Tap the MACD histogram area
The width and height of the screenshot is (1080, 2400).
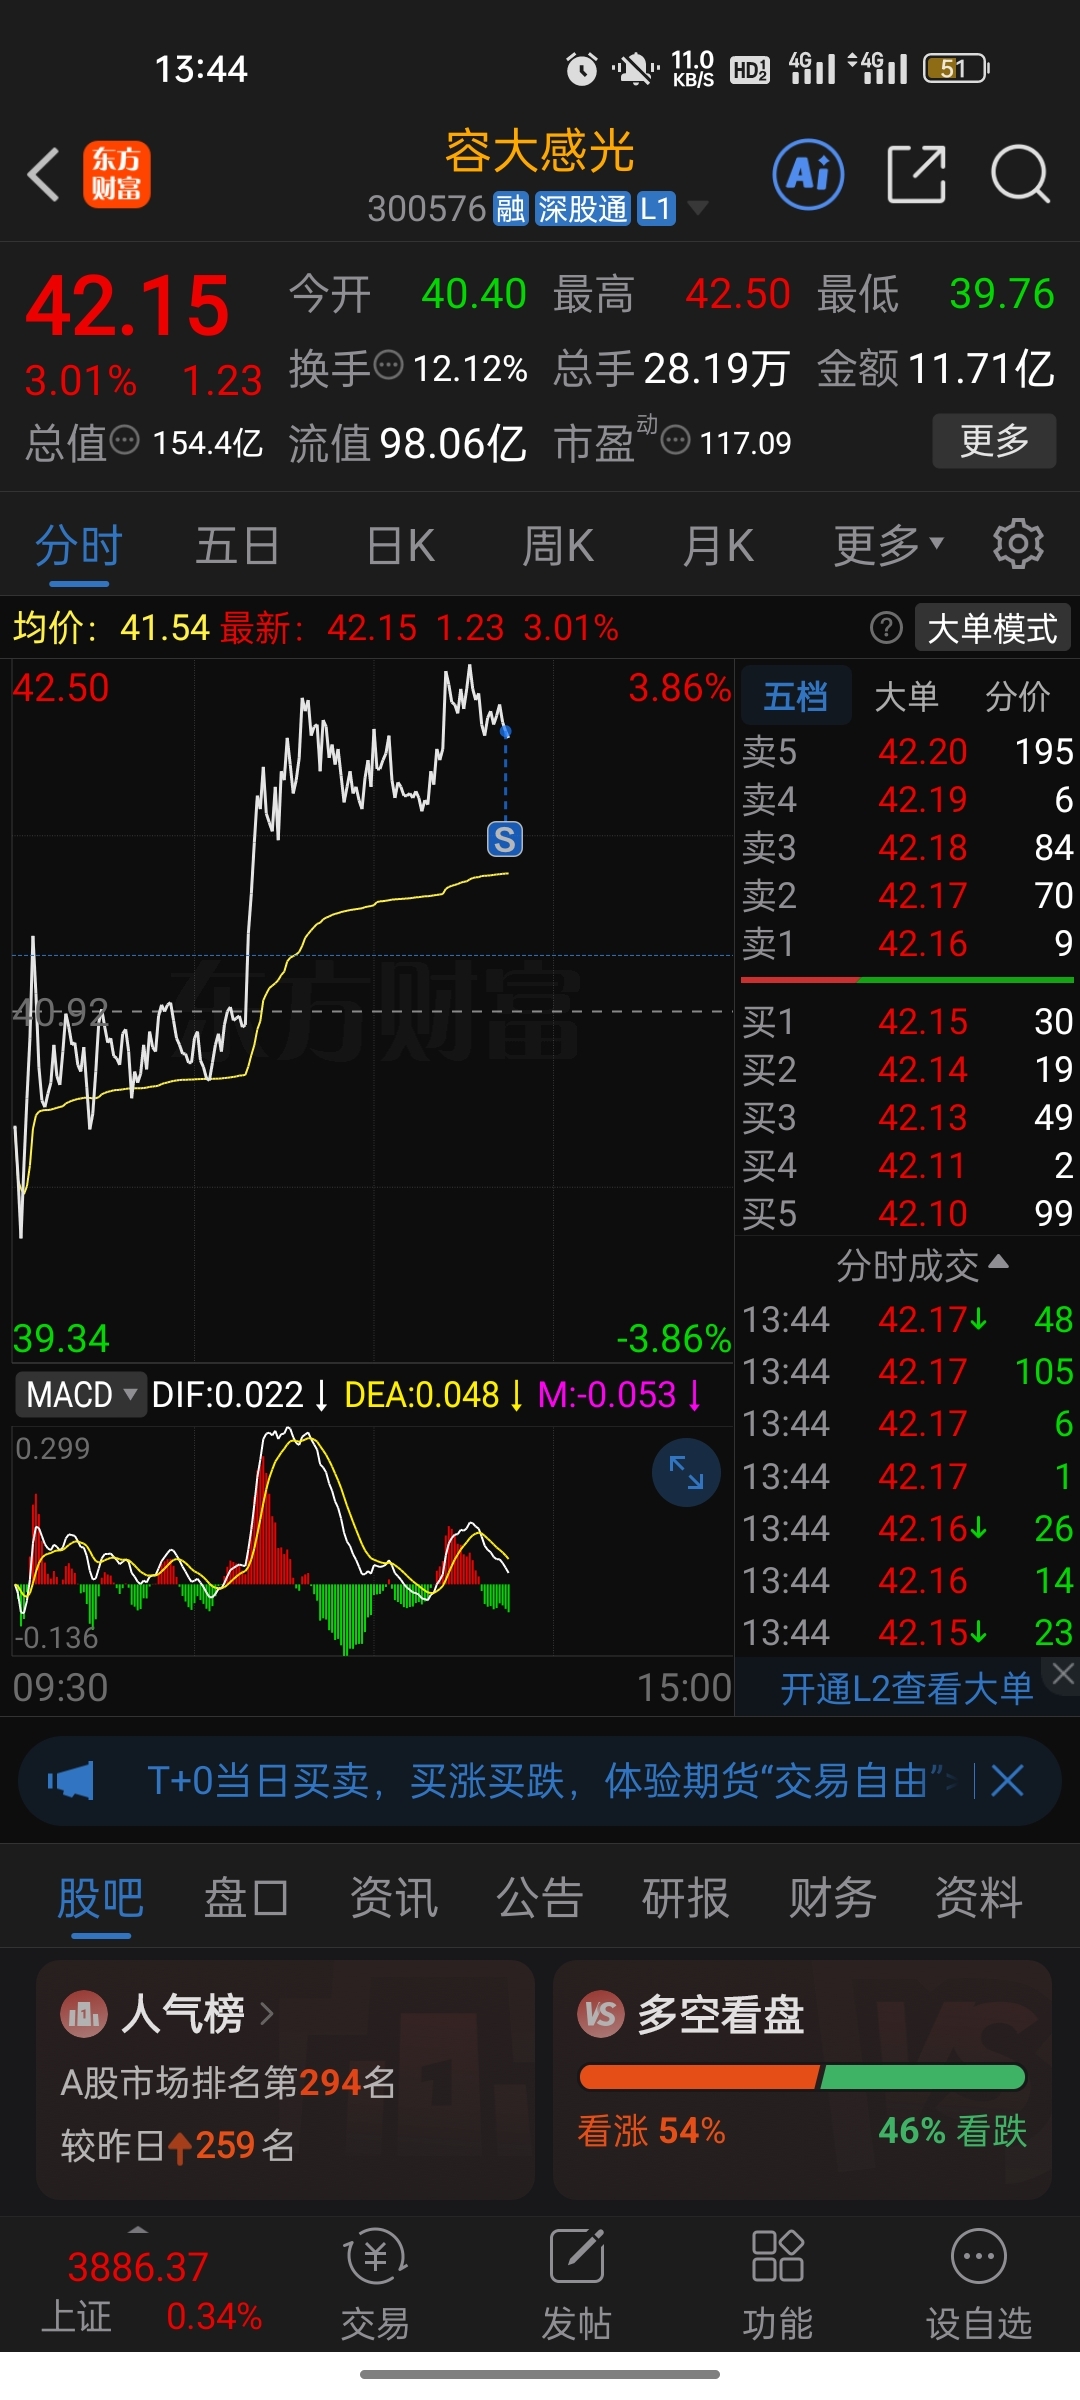point(372,1540)
